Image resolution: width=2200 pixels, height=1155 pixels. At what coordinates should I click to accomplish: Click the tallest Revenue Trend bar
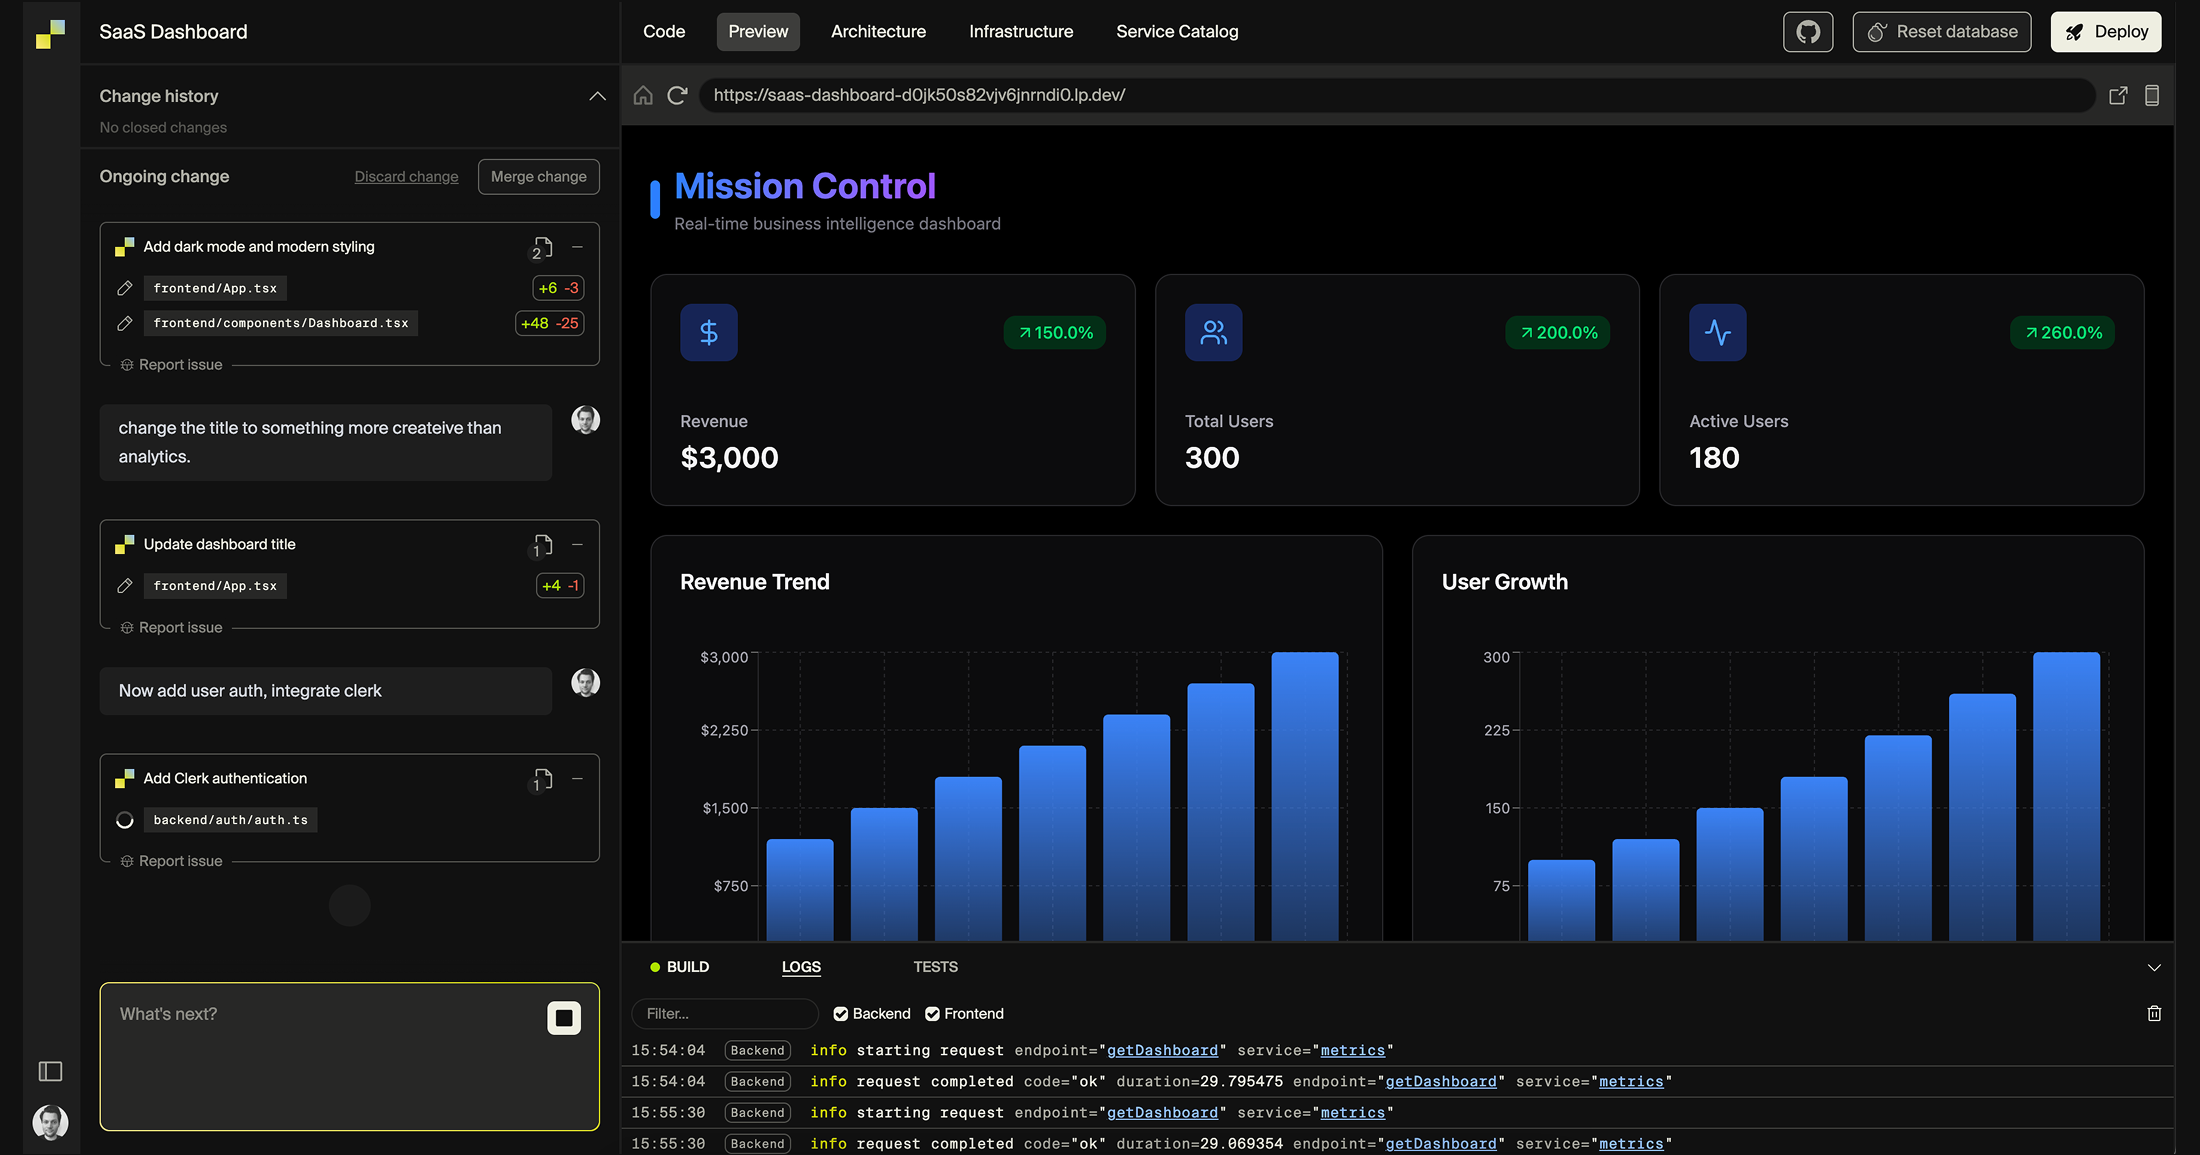coord(1304,795)
